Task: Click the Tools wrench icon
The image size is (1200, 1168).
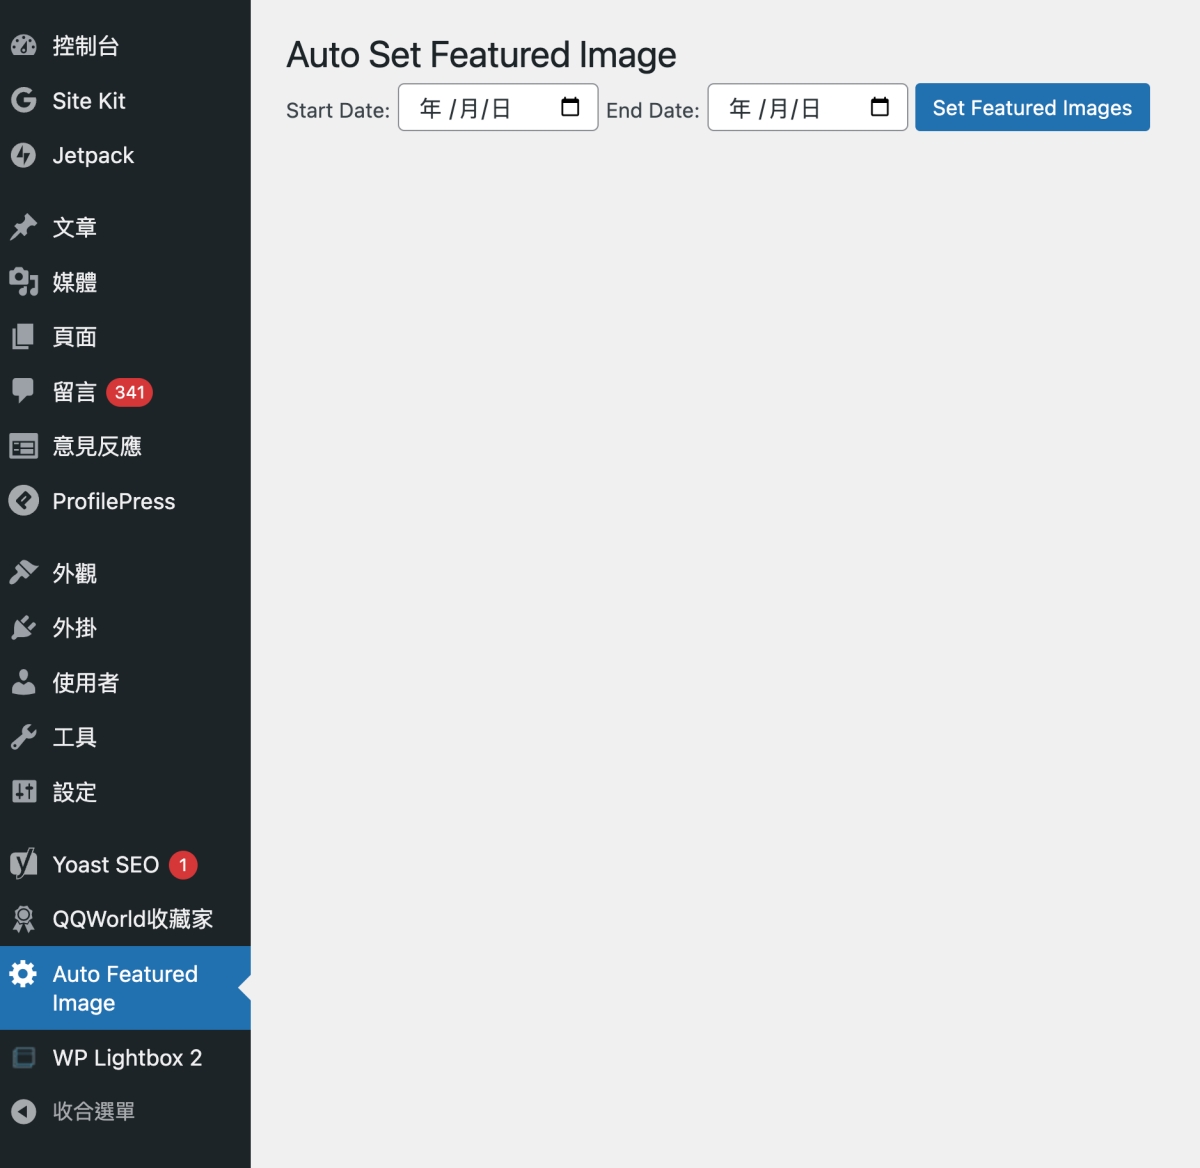Action: pos(24,738)
